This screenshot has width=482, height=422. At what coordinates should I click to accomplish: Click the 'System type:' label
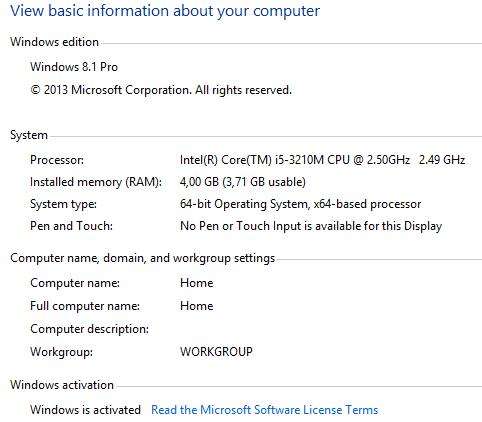click(x=63, y=204)
